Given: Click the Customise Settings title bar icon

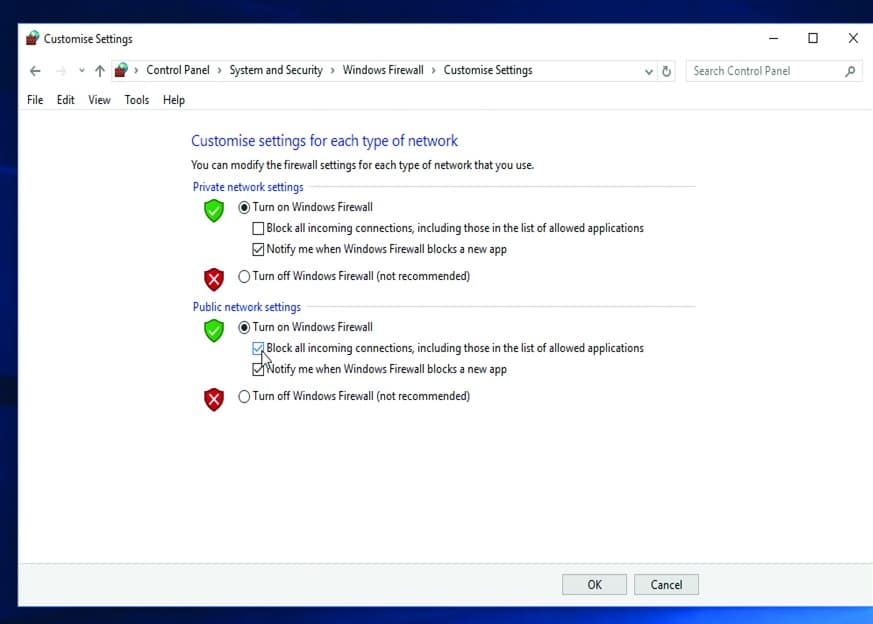Looking at the screenshot, I should [x=32, y=39].
